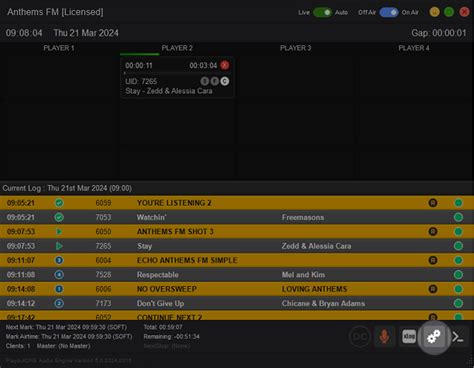
Task: Click the UID 7528 cell
Action: pos(103,275)
